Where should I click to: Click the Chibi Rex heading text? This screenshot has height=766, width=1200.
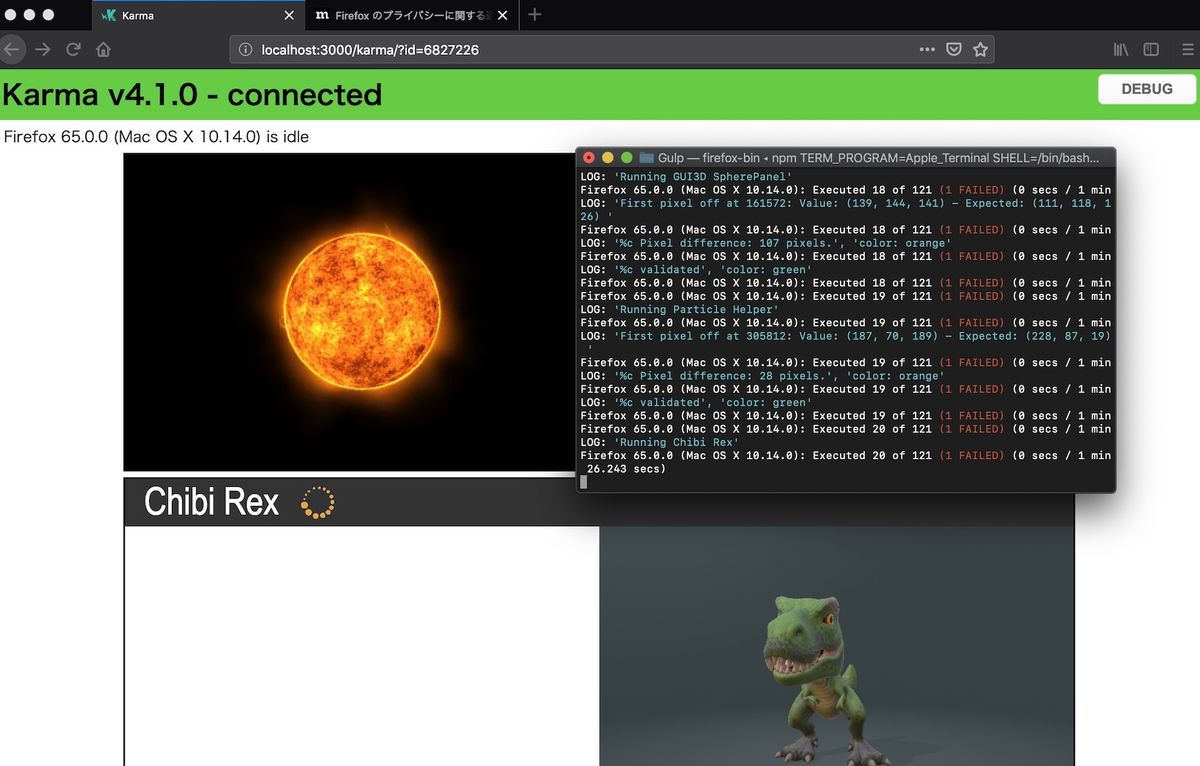212,502
